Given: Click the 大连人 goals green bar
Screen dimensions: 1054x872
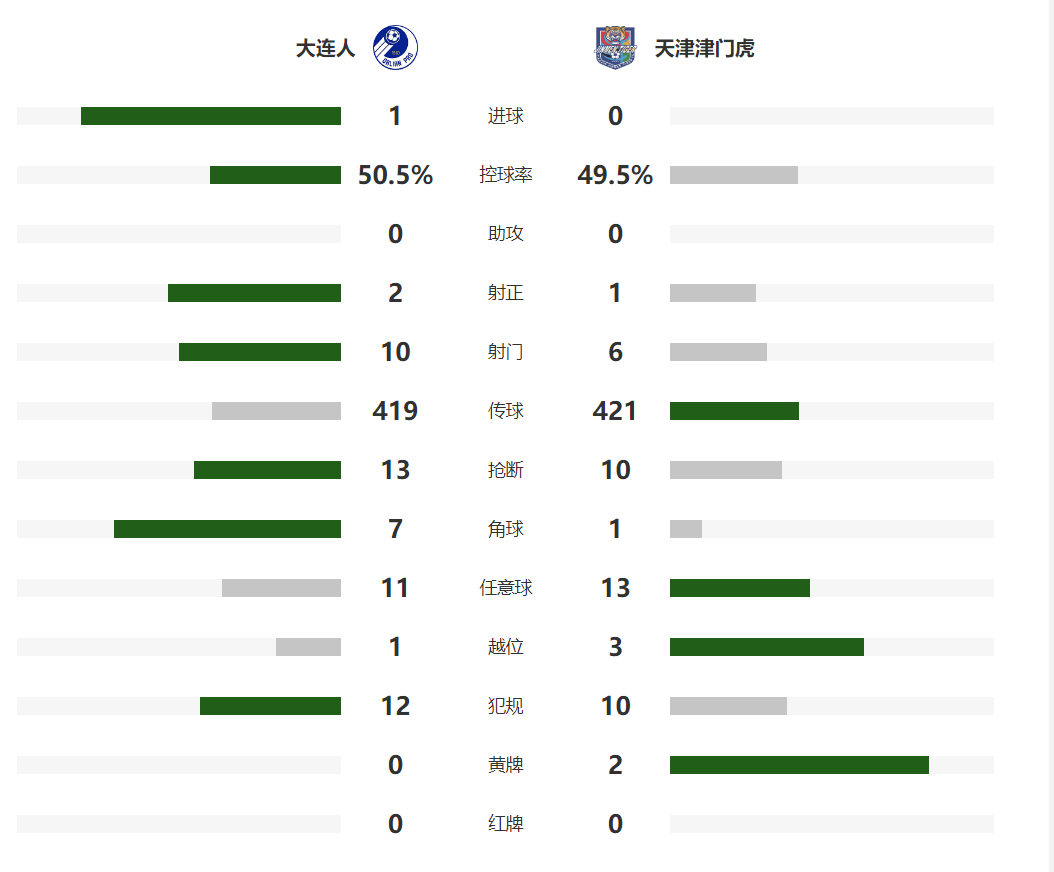Looking at the screenshot, I should tap(211, 116).
